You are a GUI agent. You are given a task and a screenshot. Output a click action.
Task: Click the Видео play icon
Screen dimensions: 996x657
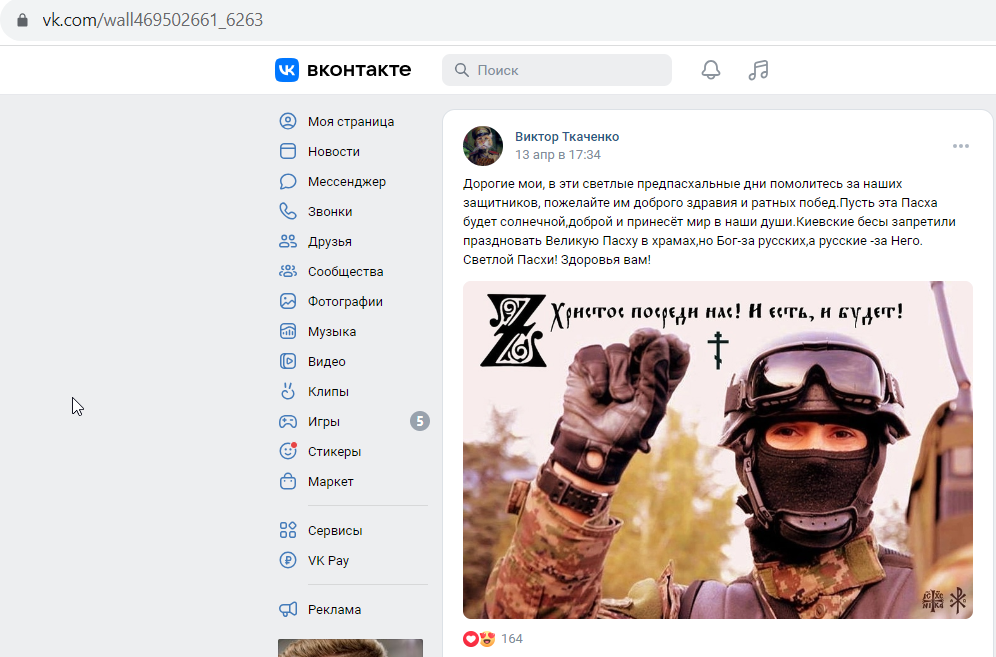point(288,361)
